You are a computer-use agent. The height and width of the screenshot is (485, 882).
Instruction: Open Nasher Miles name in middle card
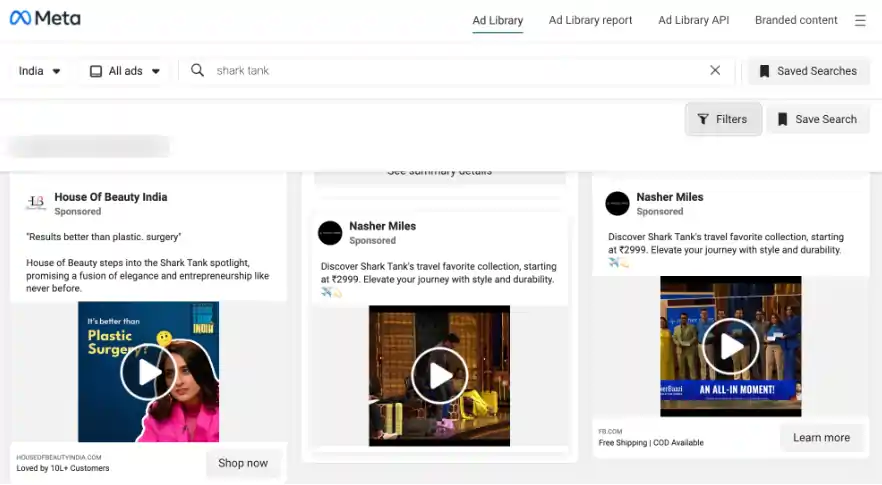pyautogui.click(x=382, y=226)
